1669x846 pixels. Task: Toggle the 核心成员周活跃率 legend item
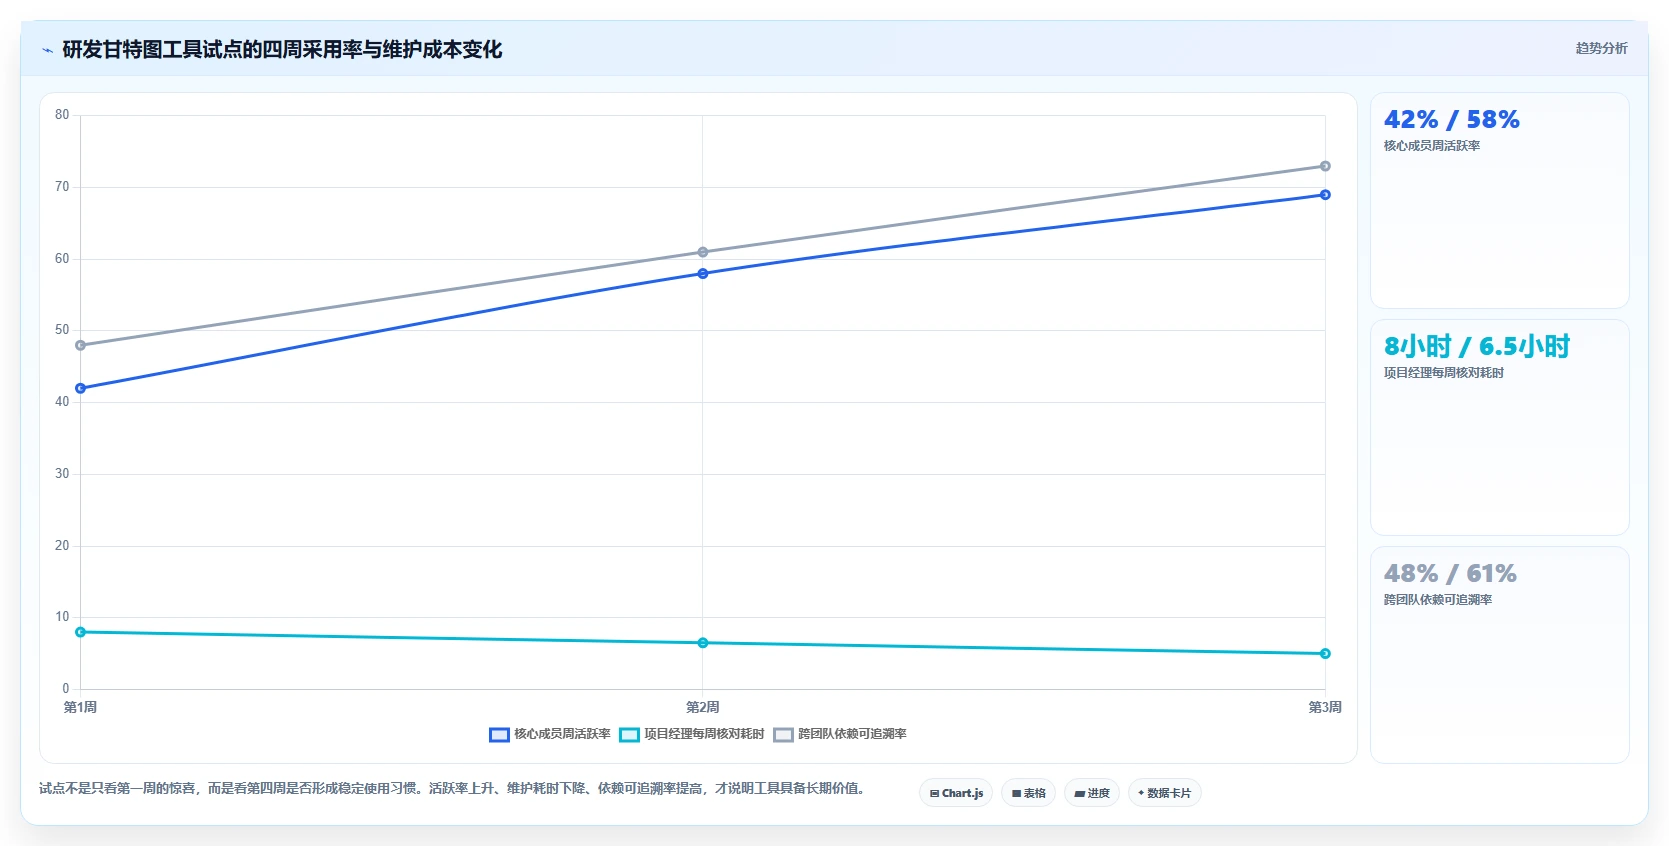[550, 734]
